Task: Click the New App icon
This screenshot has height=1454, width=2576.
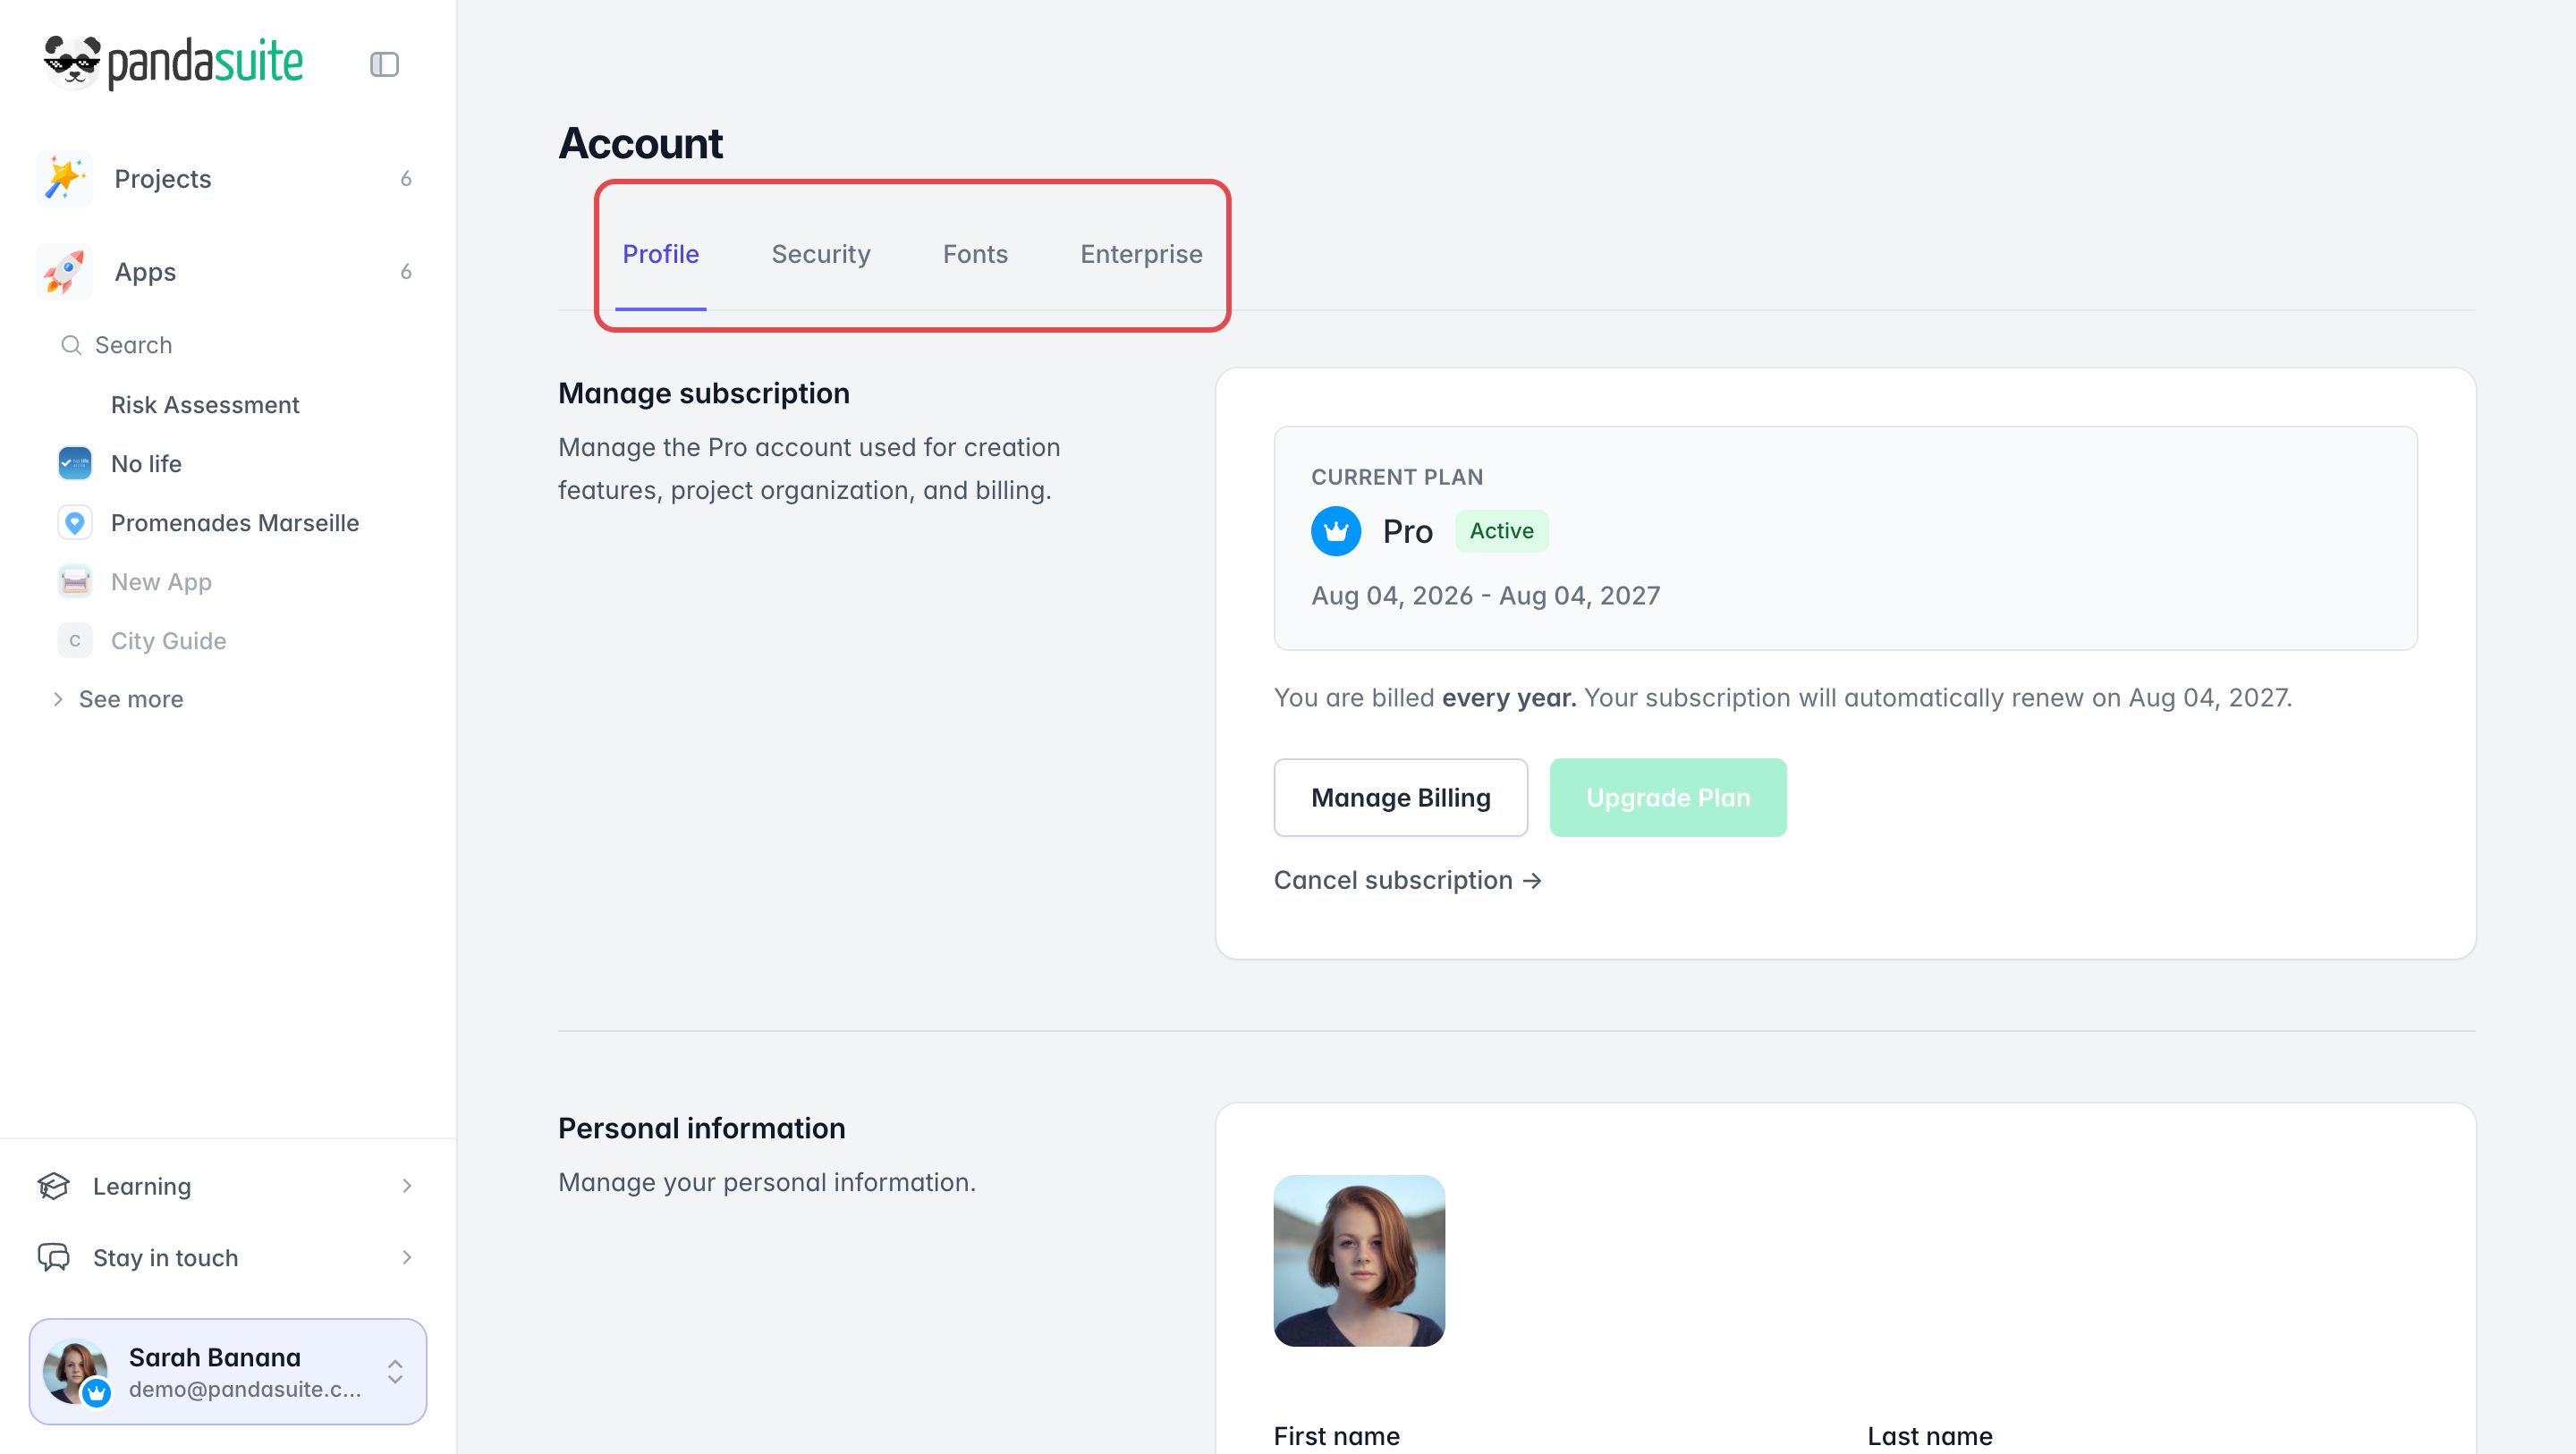Action: [x=75, y=582]
